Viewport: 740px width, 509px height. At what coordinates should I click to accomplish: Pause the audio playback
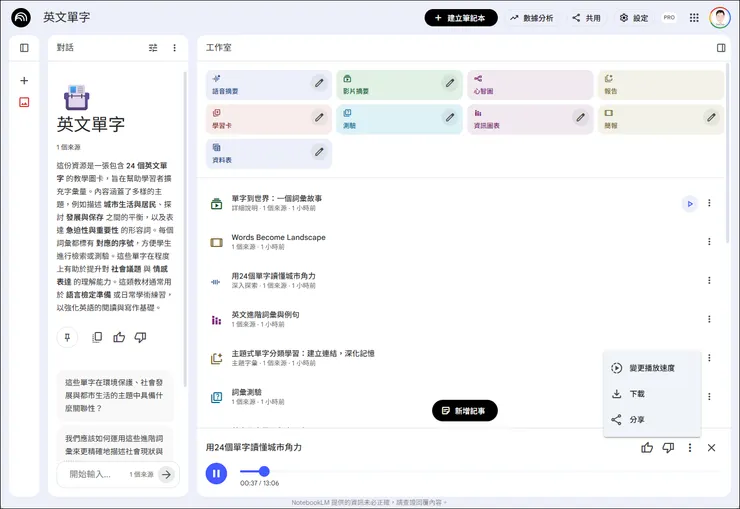click(216, 473)
